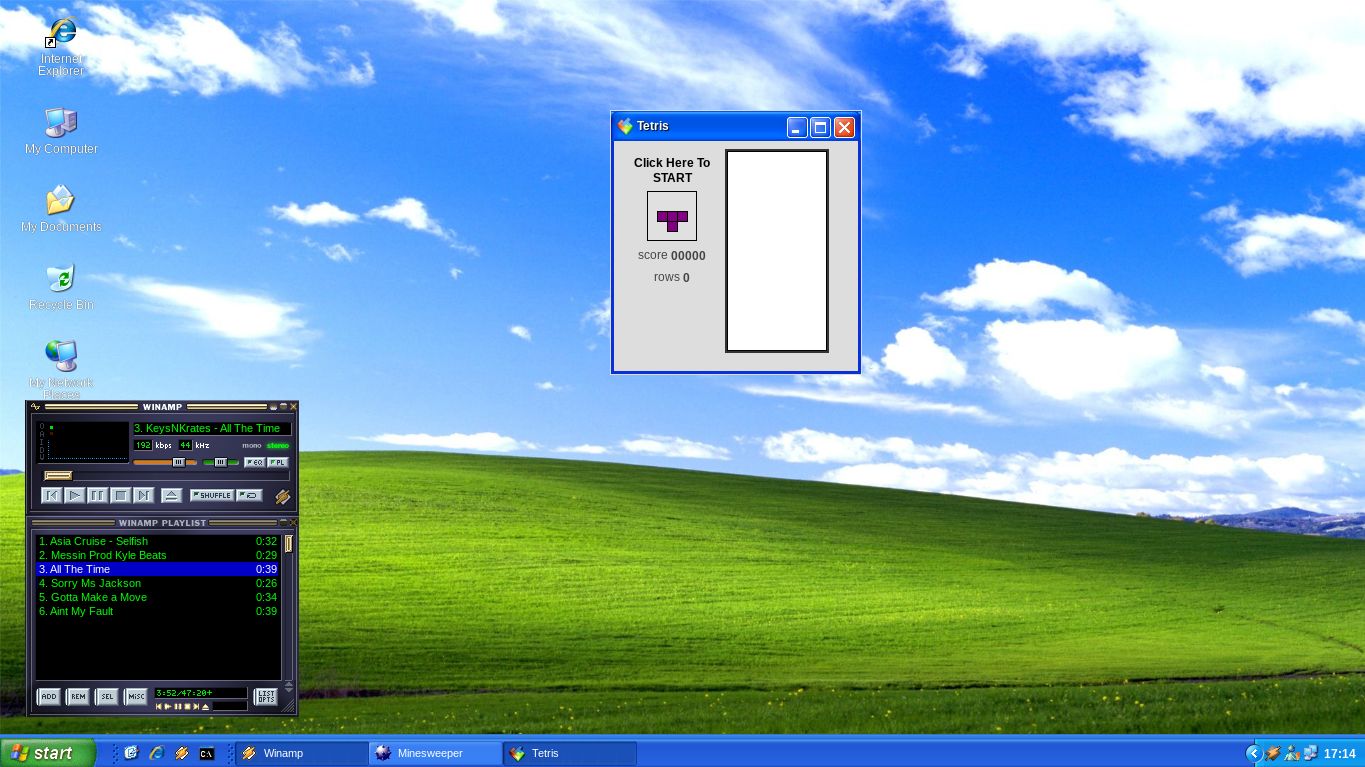Screen dimensions: 1365x767
Task: Click the Winamp previous track button
Action: 52,495
